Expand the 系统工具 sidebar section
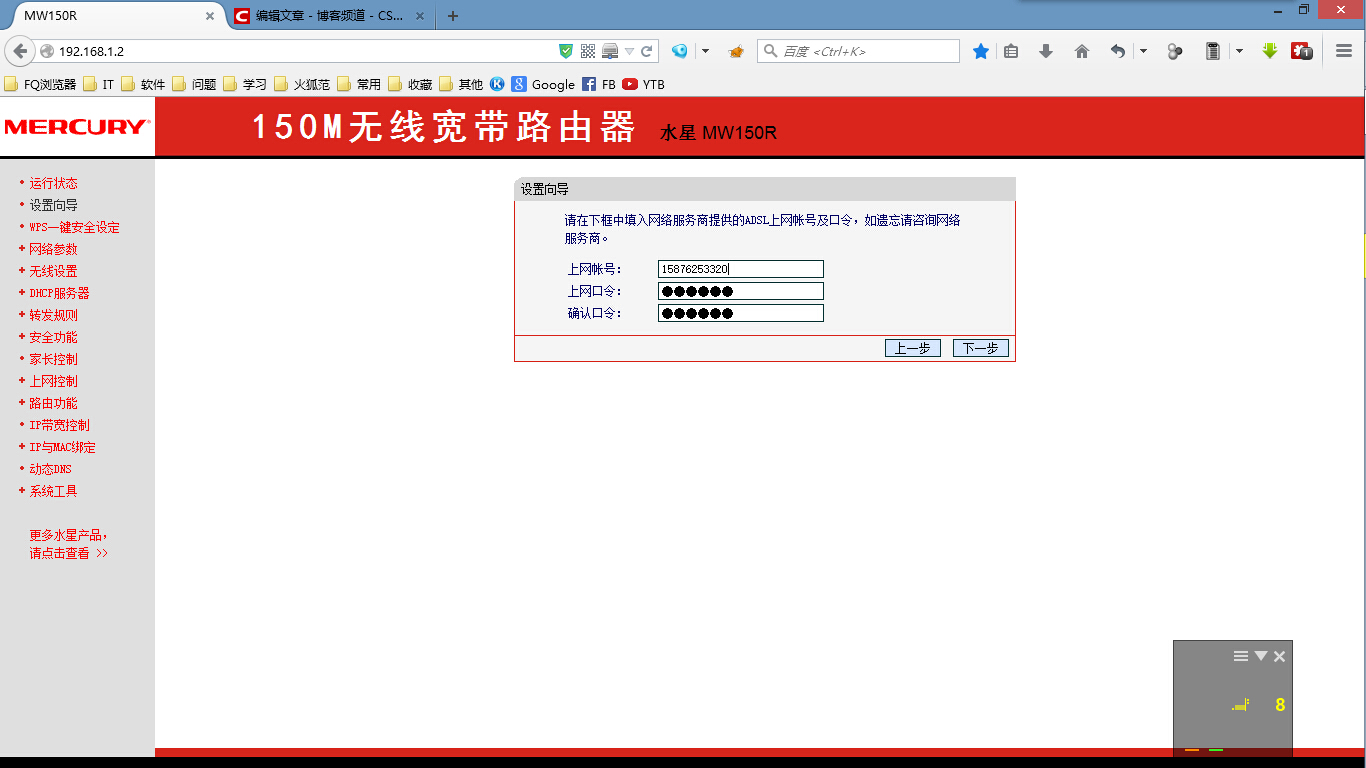 (53, 491)
